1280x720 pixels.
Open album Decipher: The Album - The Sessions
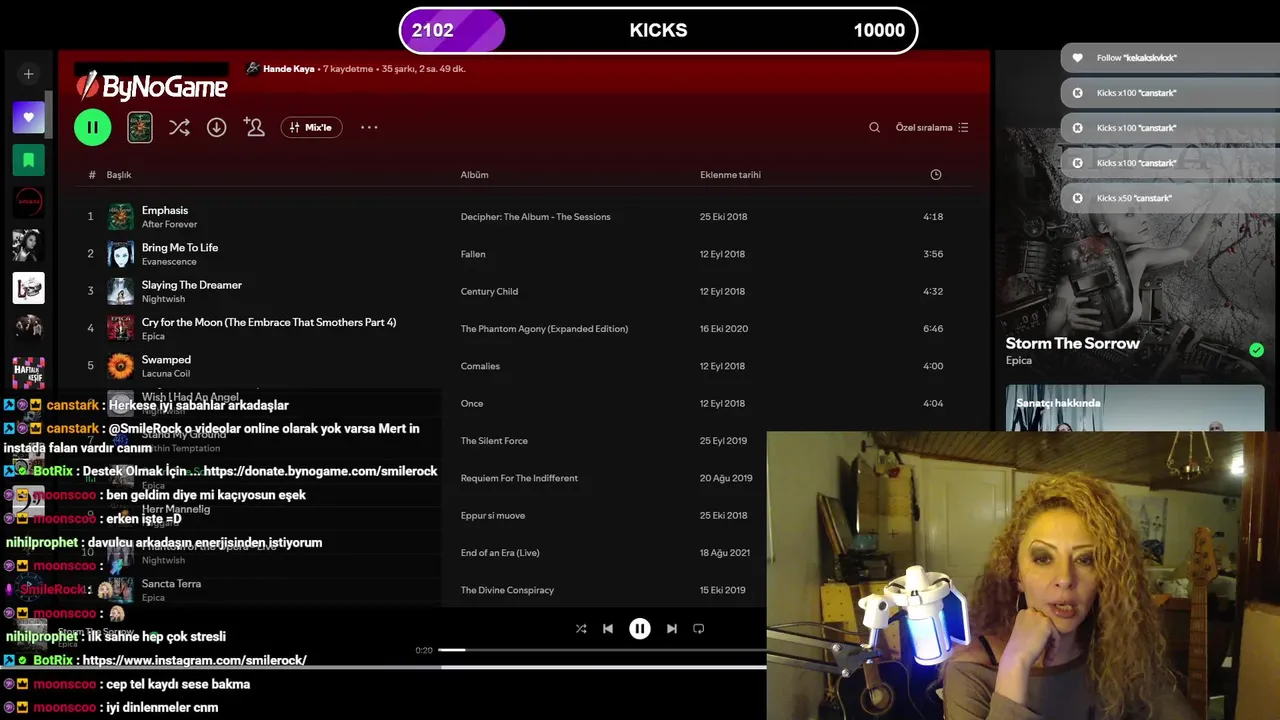(535, 217)
